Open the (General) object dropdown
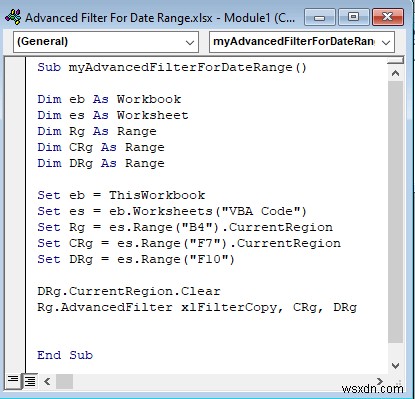Image resolution: width=415 pixels, height=399 pixels. tap(106, 42)
